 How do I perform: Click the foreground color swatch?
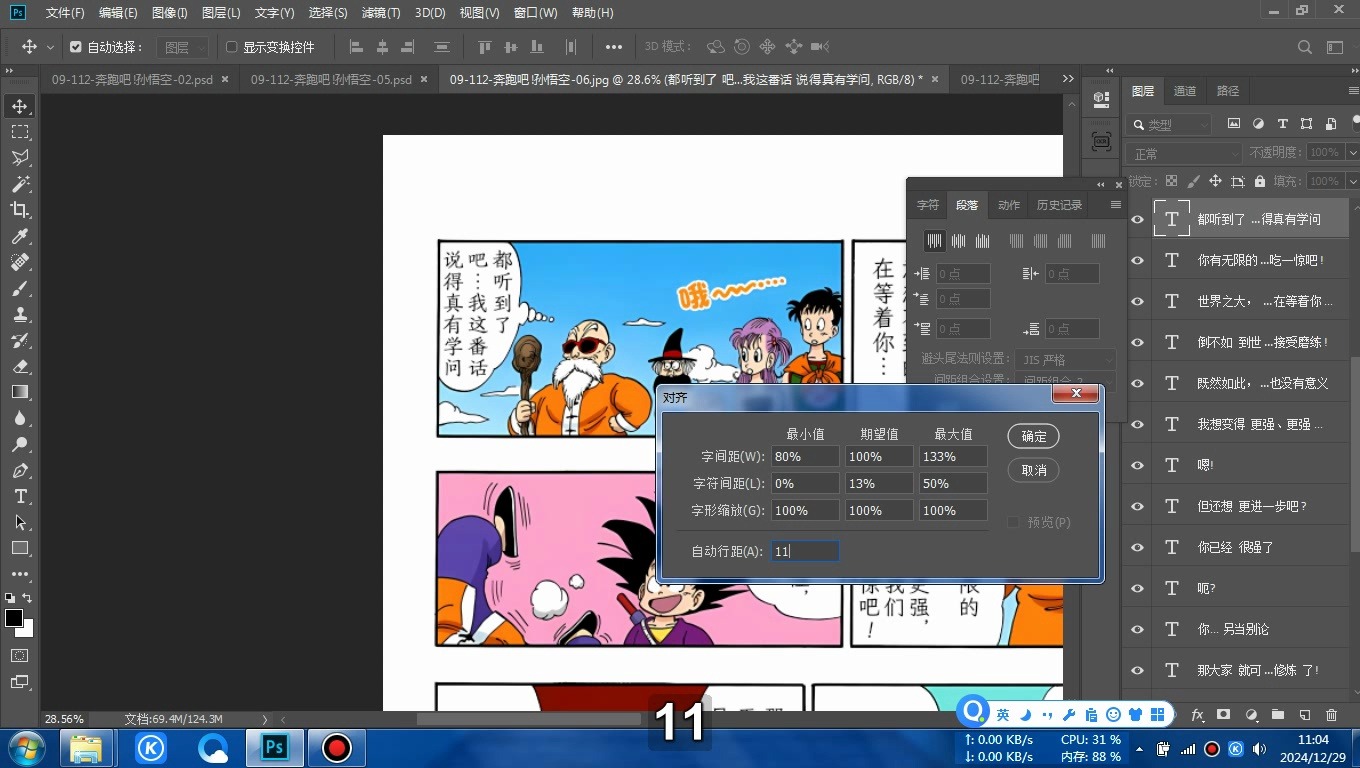[14, 618]
